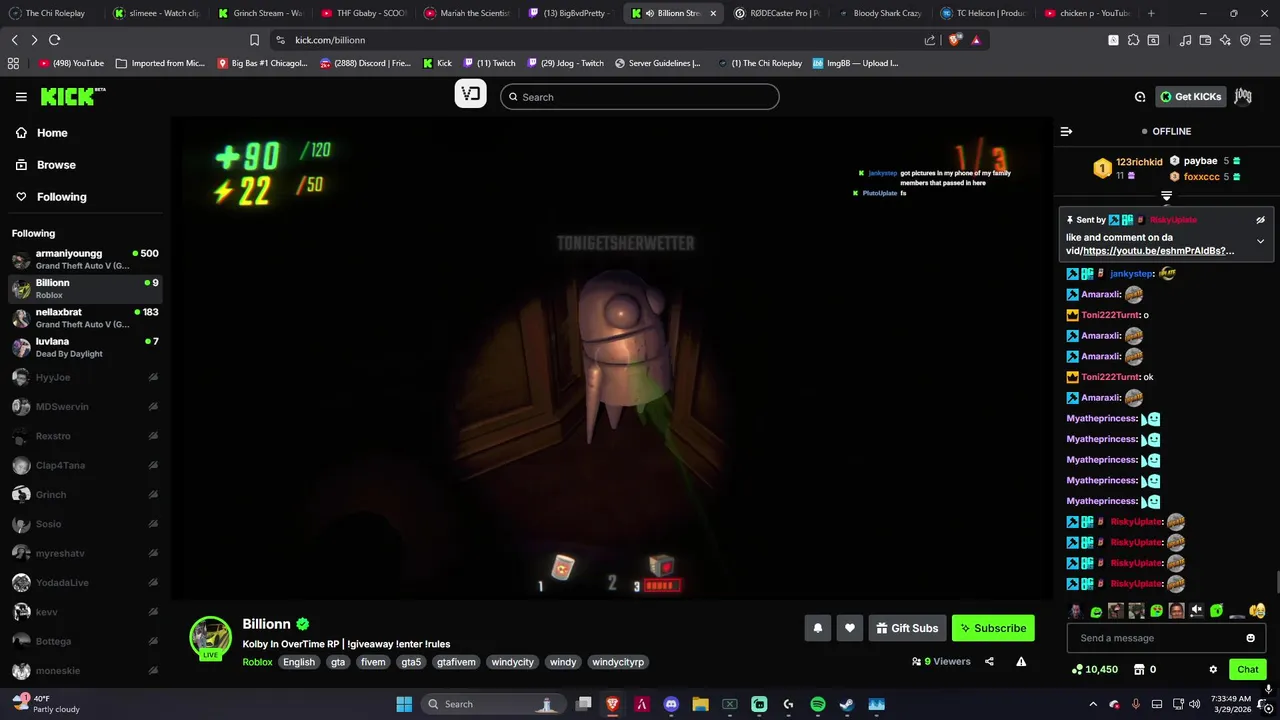1280x720 pixels.
Task: Select Billionn channel in Following list
Action: (84, 288)
